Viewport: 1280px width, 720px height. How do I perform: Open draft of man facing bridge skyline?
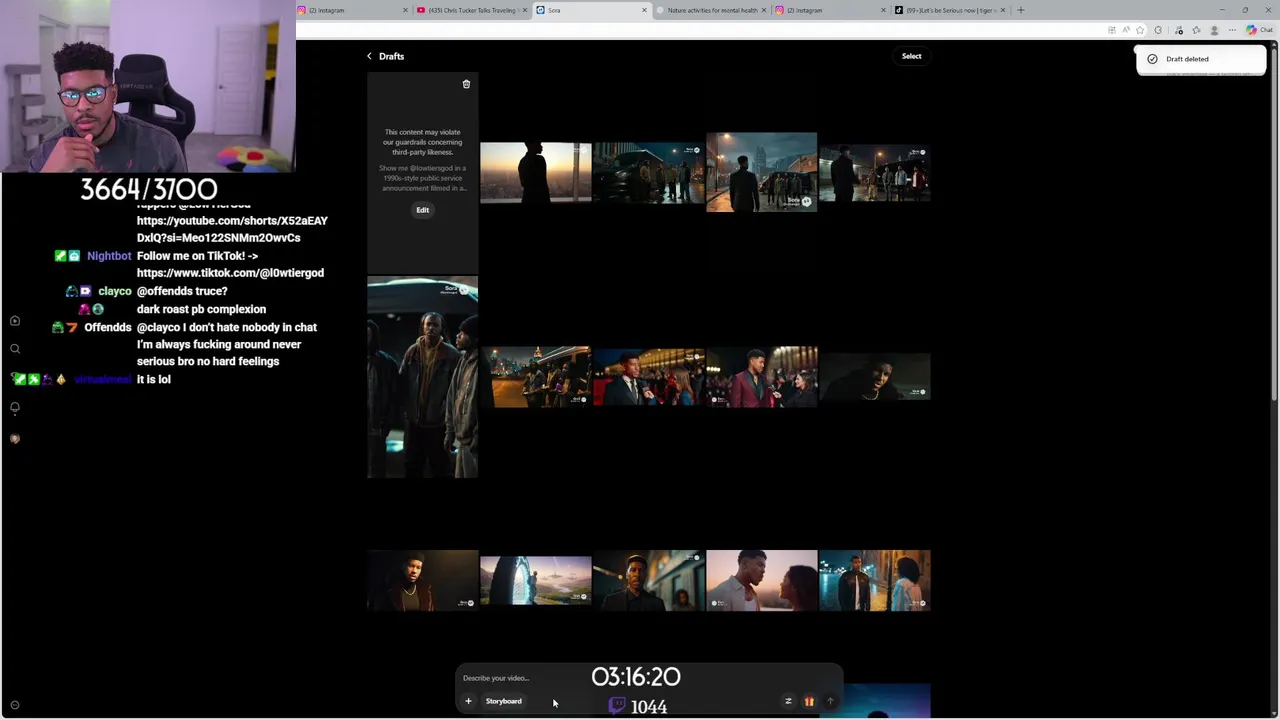click(761, 172)
